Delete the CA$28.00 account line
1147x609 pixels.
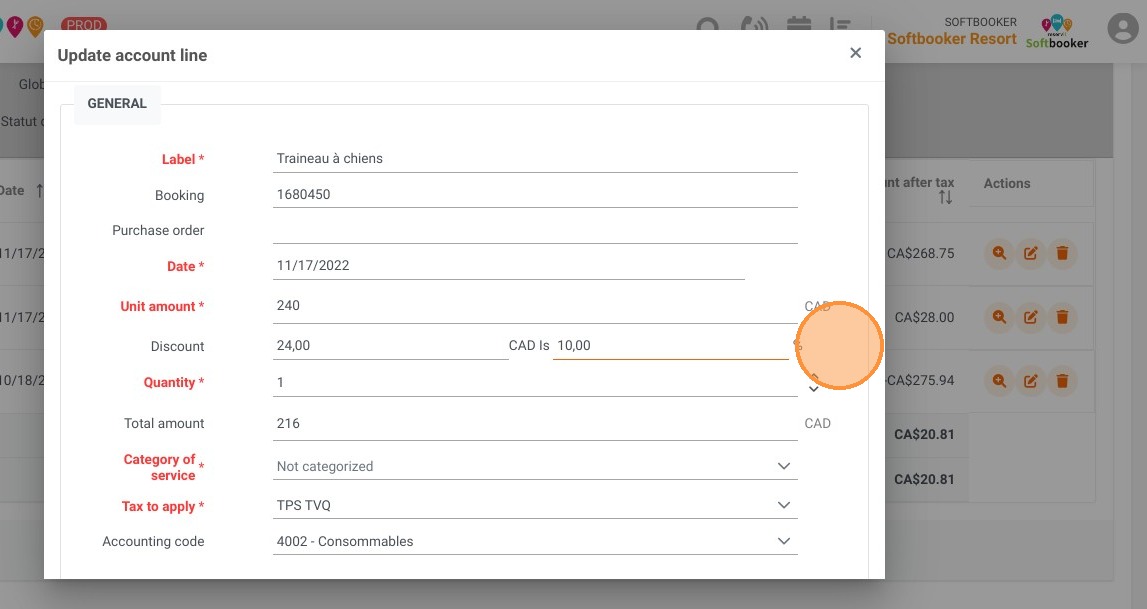[1062, 317]
